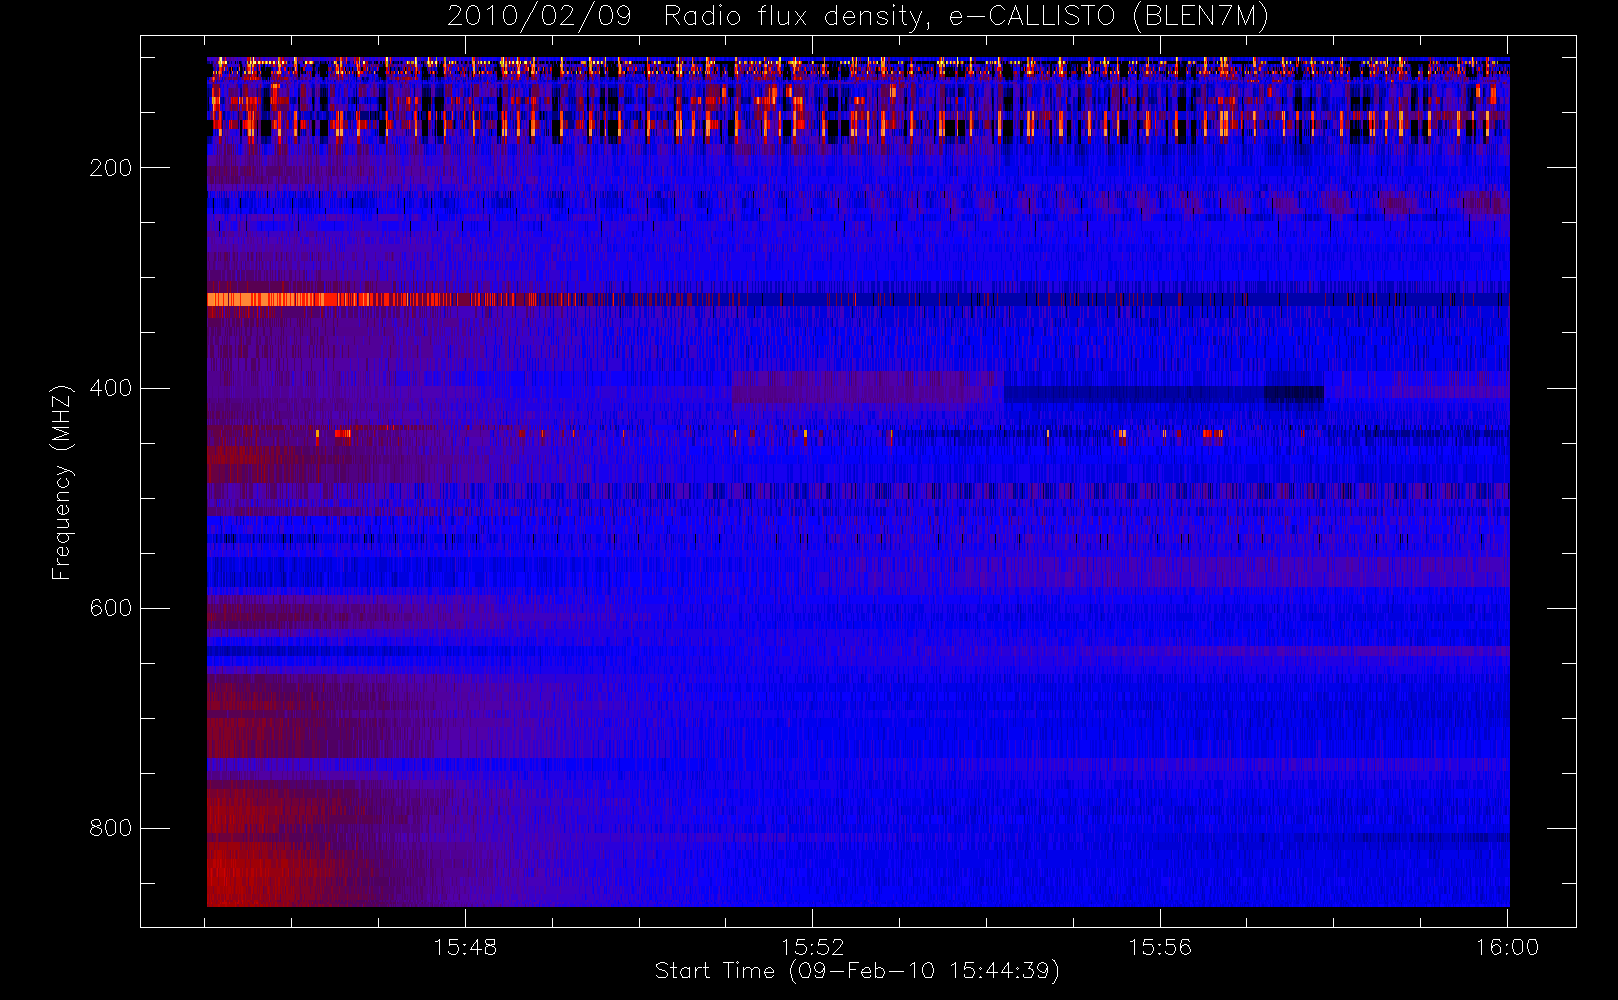The image size is (1618, 1000).
Task: Click the 'Frequency (MHZ)' axis label
Action: (62, 482)
